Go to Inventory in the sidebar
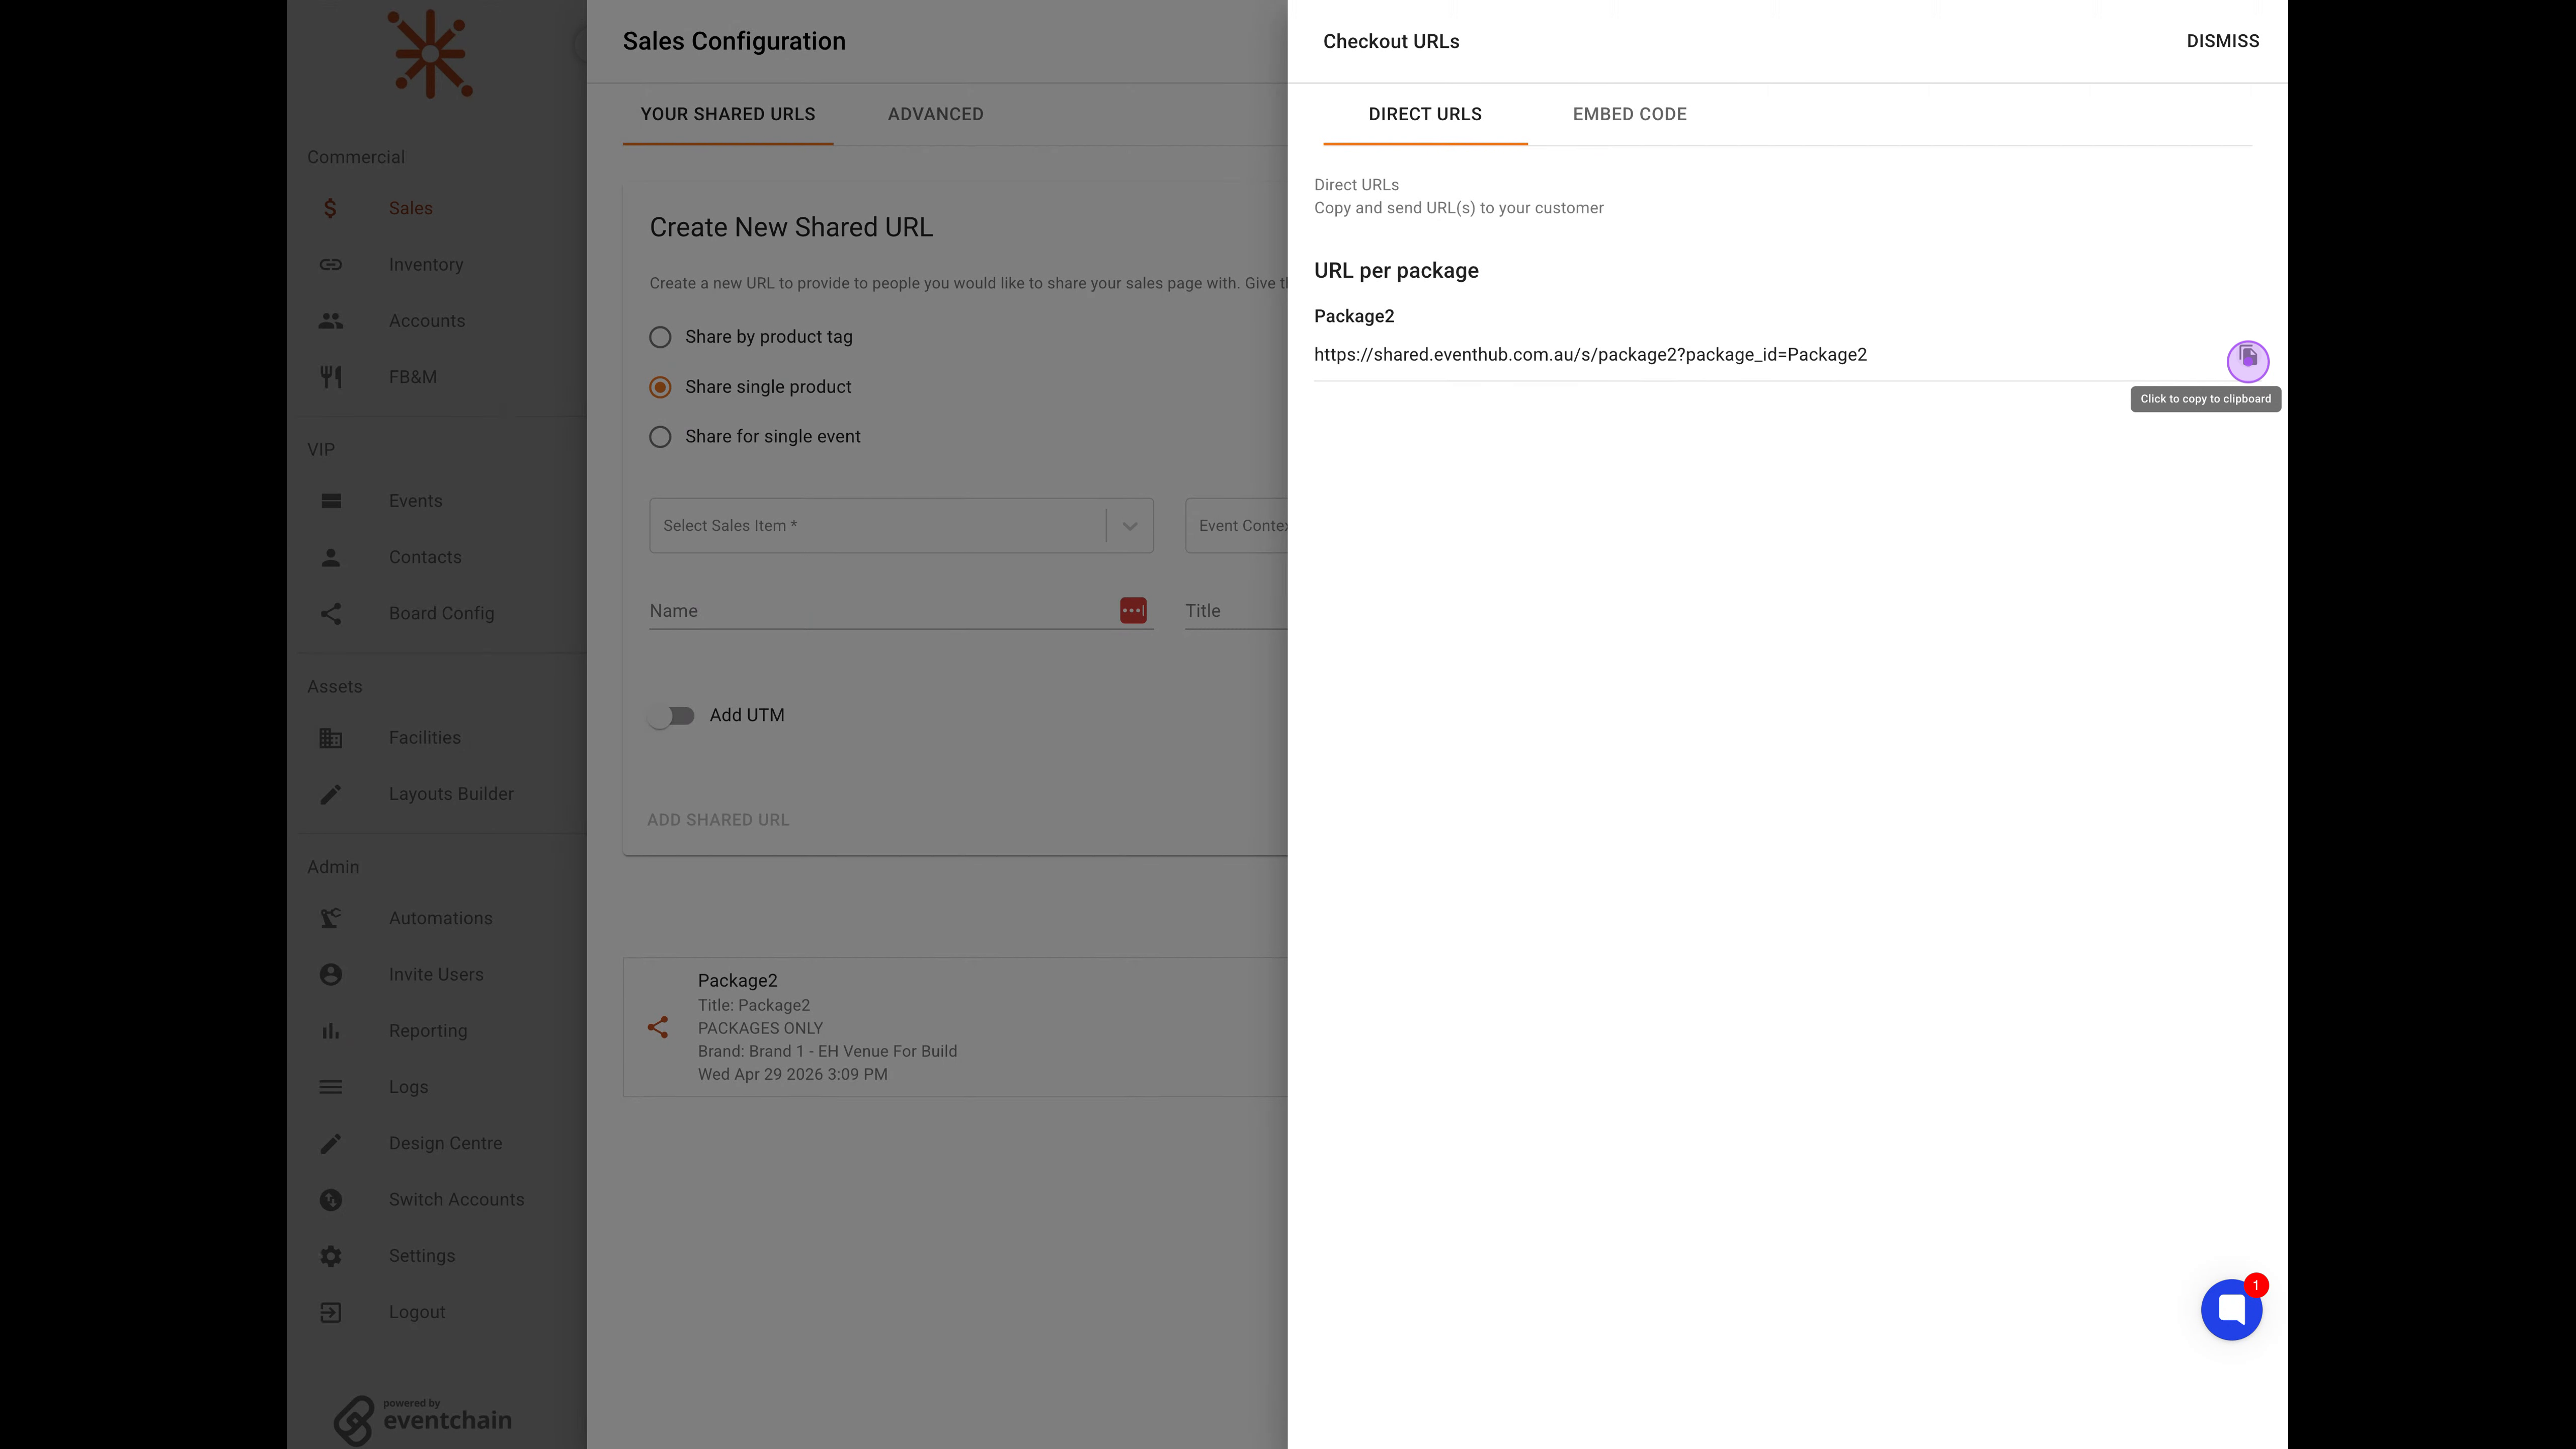This screenshot has width=2576, height=1449. pos(426,264)
